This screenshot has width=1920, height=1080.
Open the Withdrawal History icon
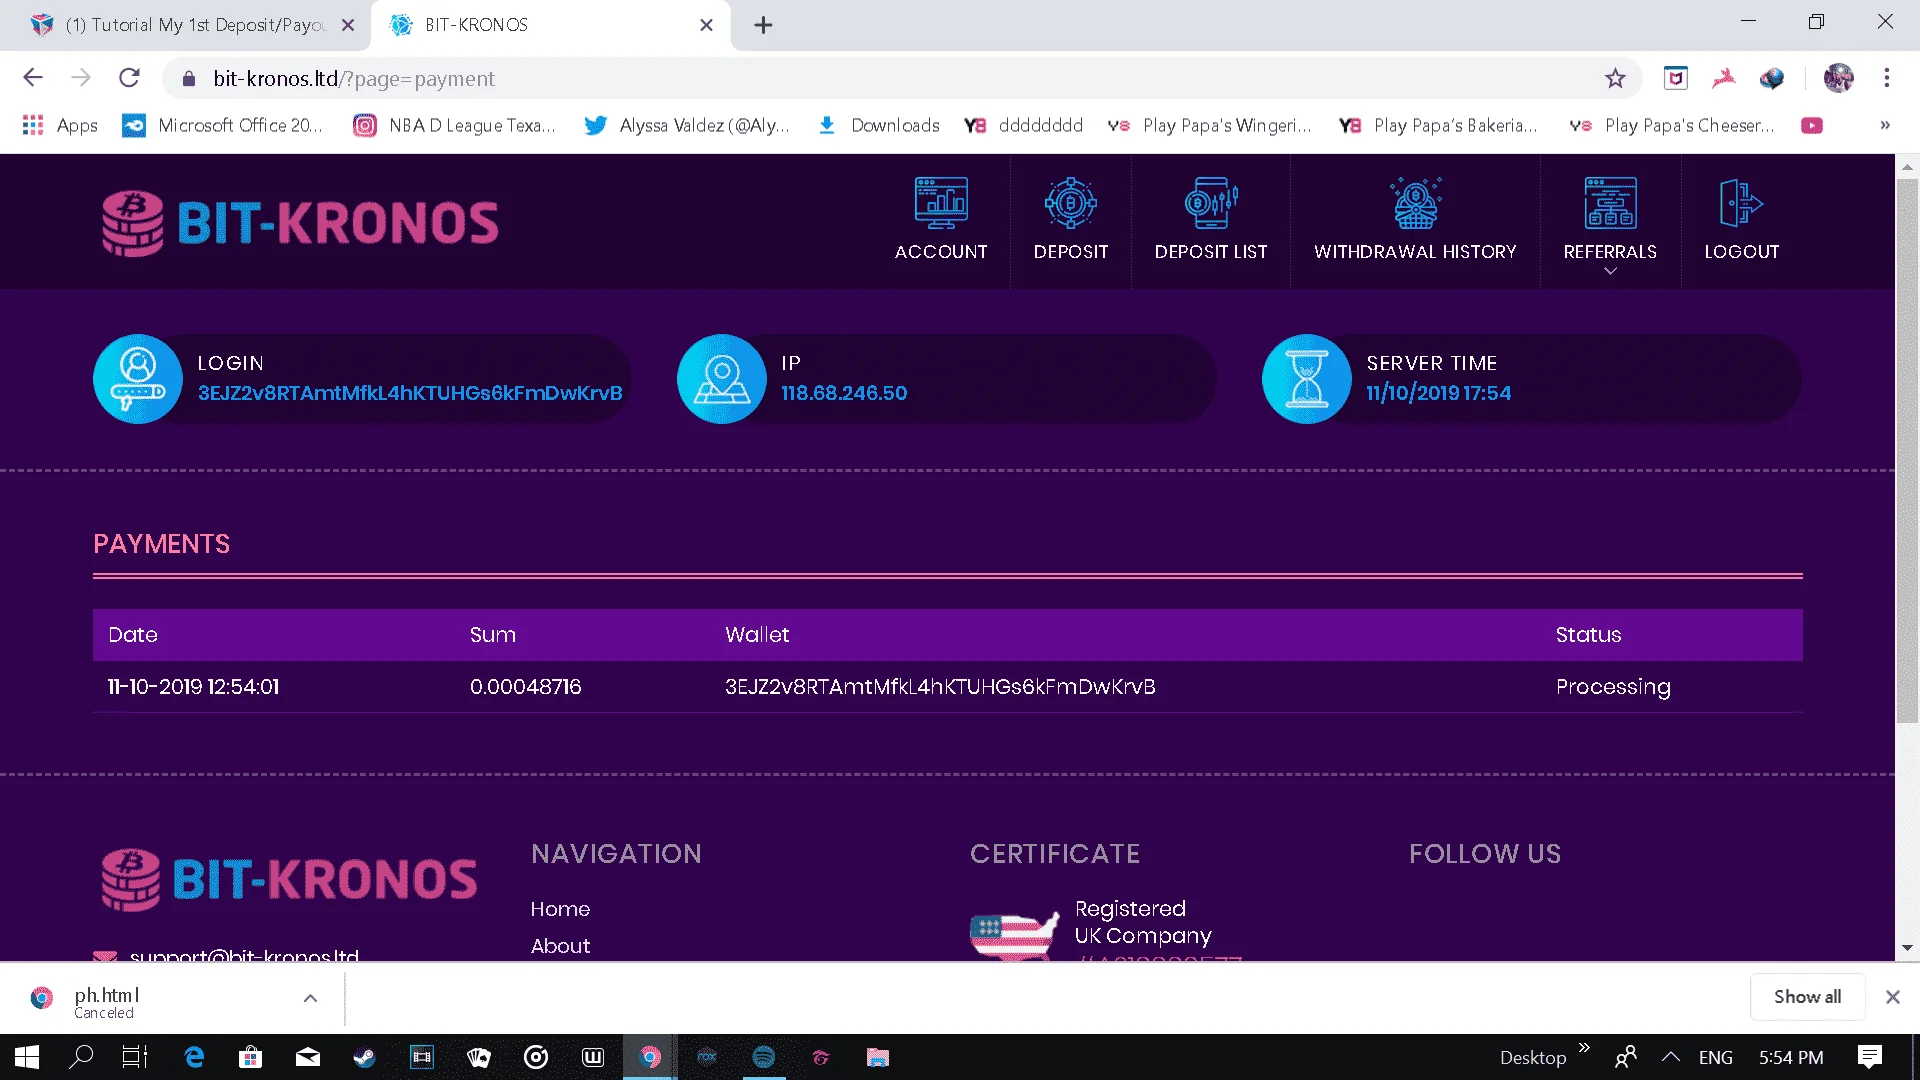coord(1416,202)
